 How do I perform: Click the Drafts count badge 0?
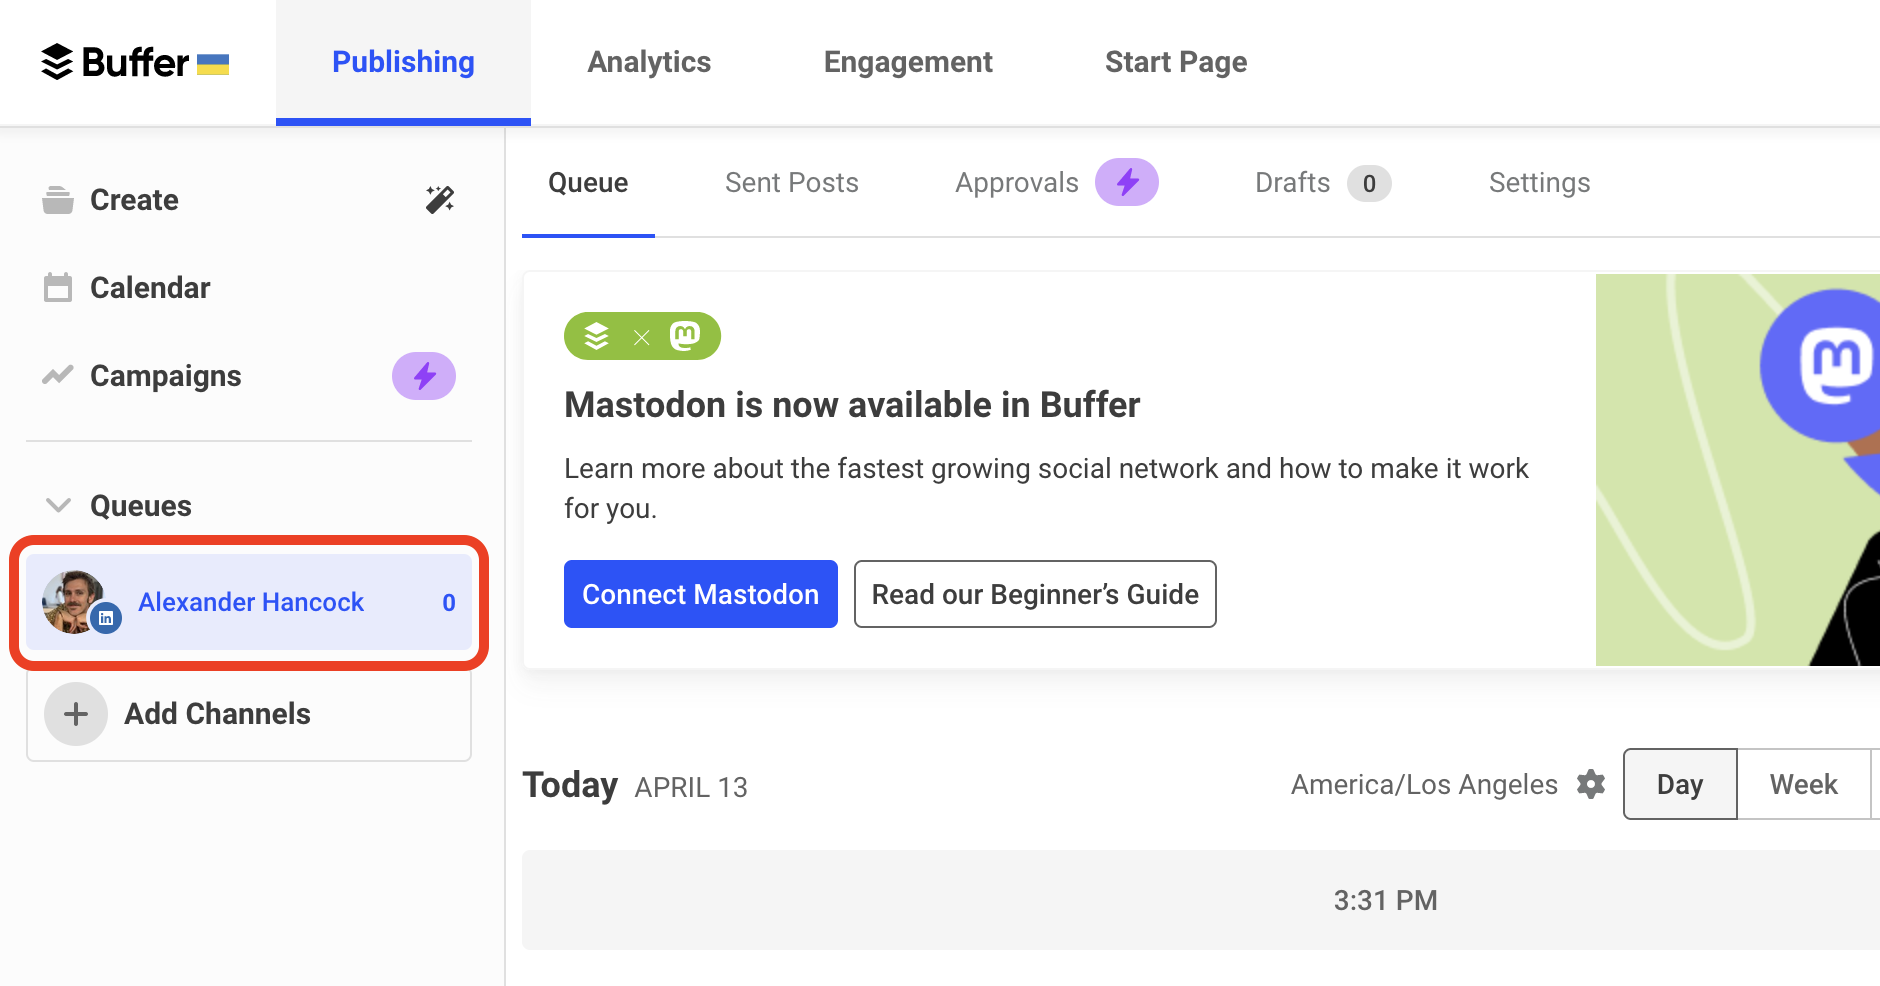pos(1369,183)
